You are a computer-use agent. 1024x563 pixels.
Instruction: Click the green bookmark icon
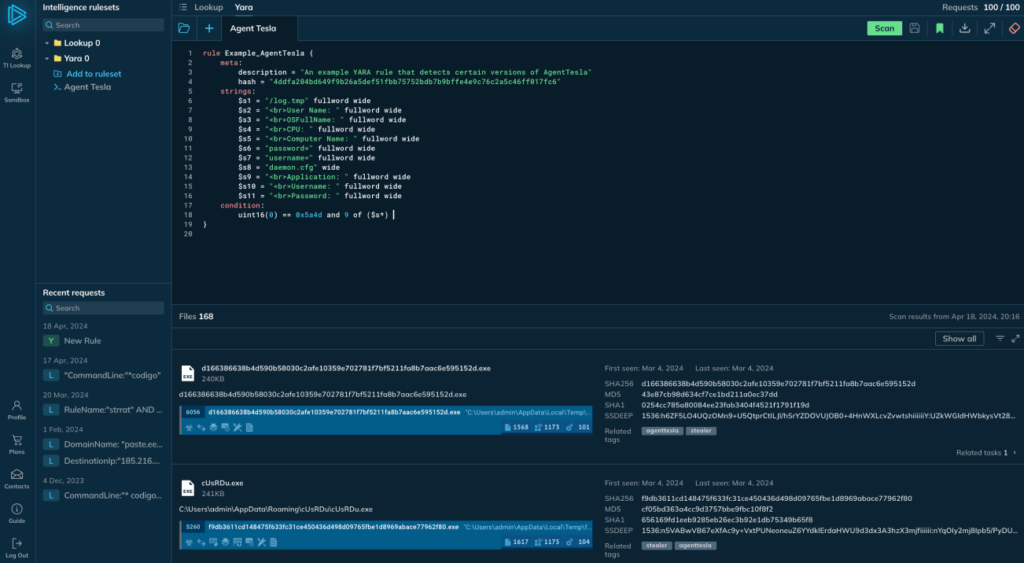(x=939, y=28)
